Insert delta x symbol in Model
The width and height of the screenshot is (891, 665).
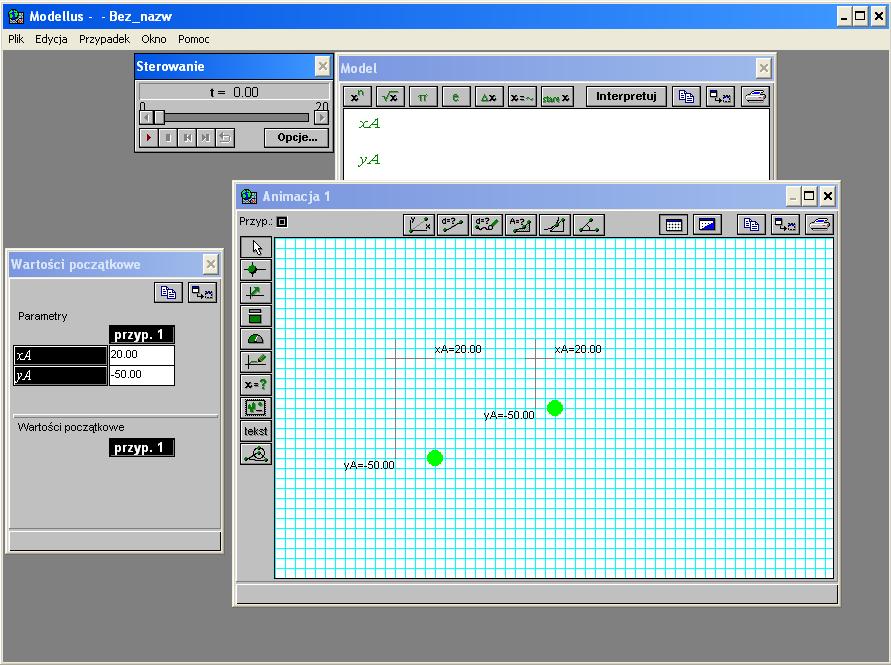489,97
